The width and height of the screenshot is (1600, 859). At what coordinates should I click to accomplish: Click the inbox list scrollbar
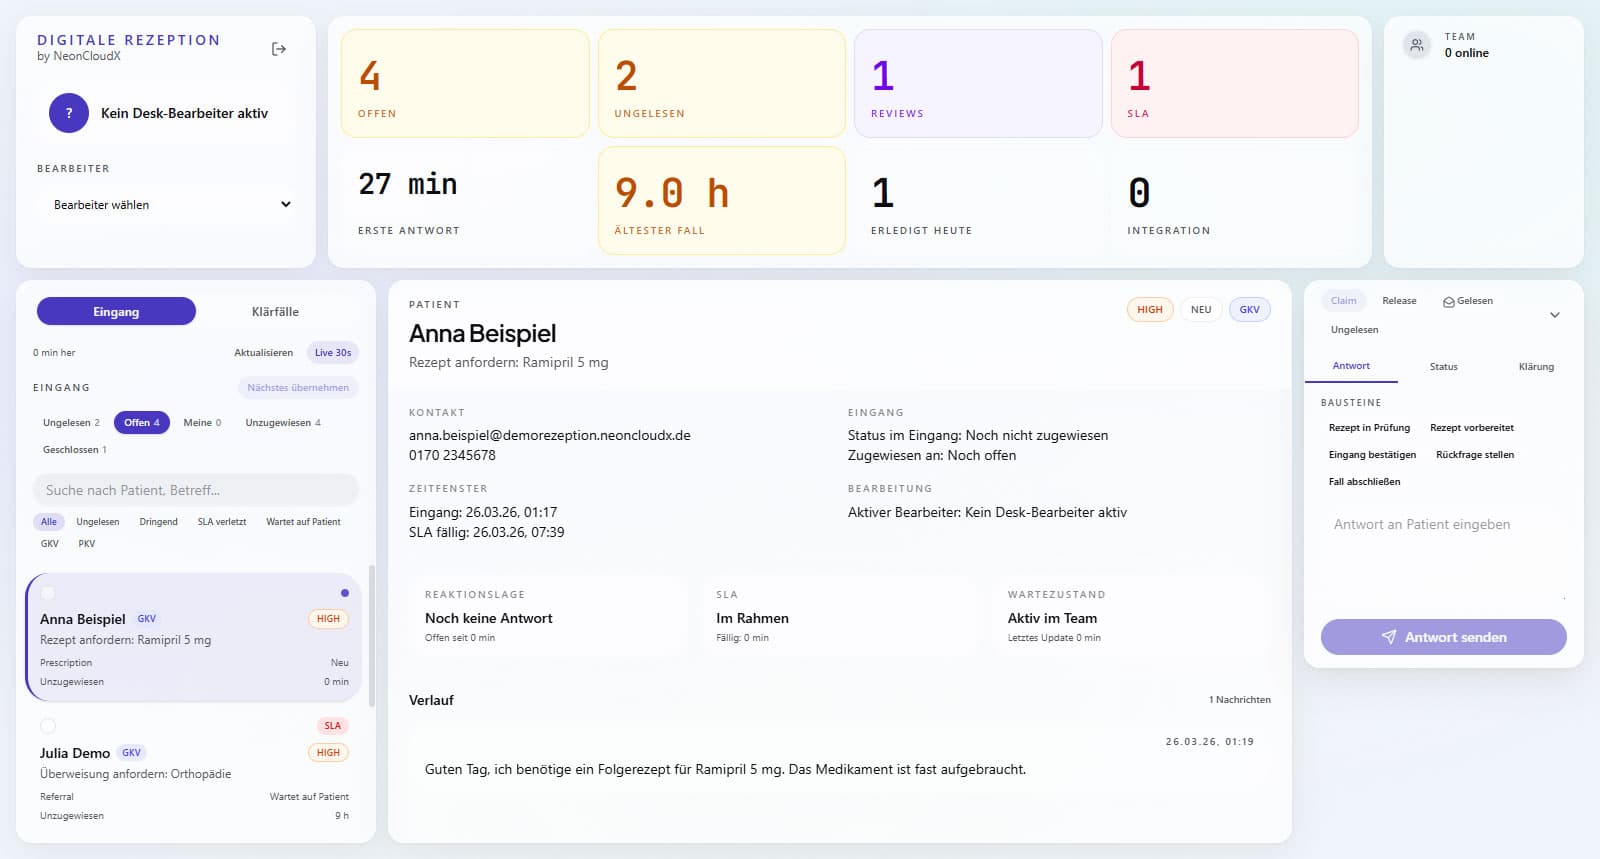(372, 635)
